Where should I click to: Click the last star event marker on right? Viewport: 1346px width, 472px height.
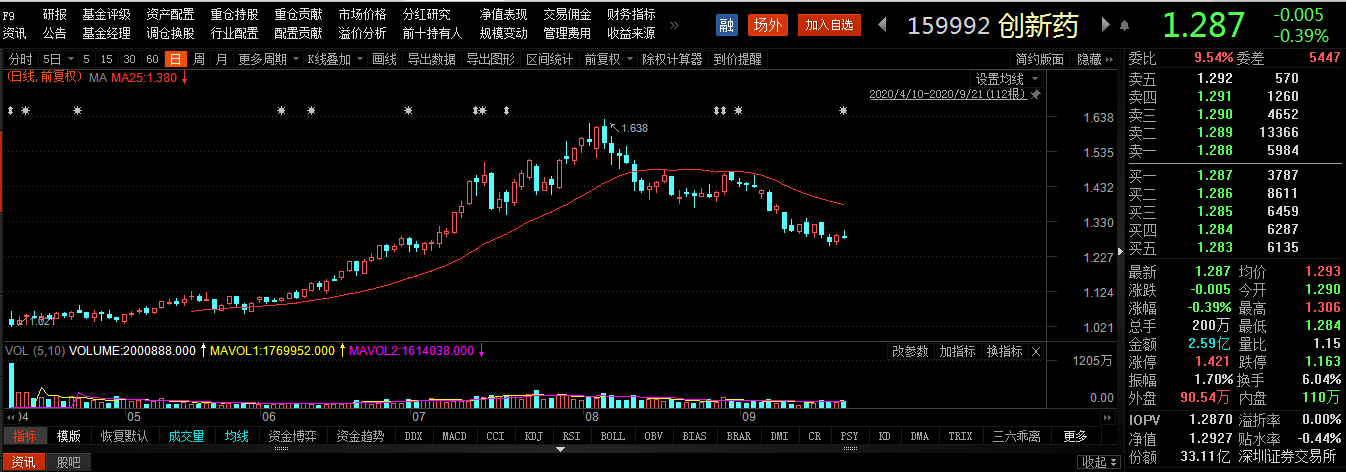(x=843, y=110)
